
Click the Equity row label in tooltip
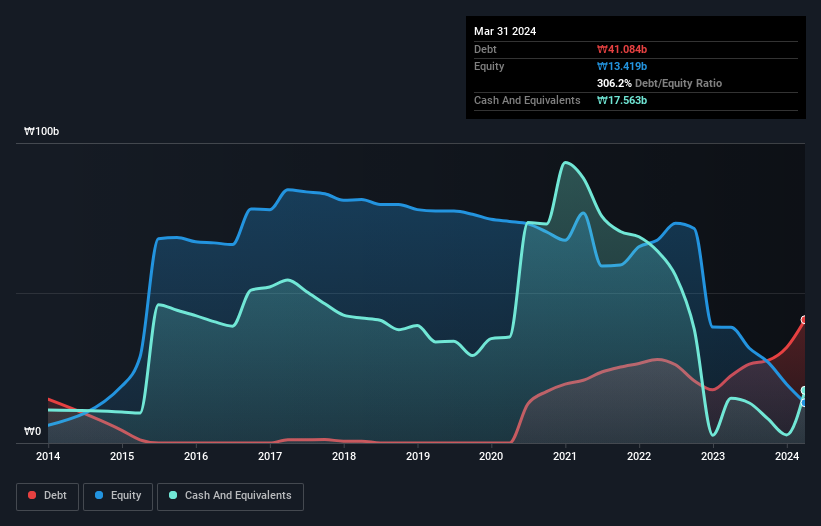(489, 66)
